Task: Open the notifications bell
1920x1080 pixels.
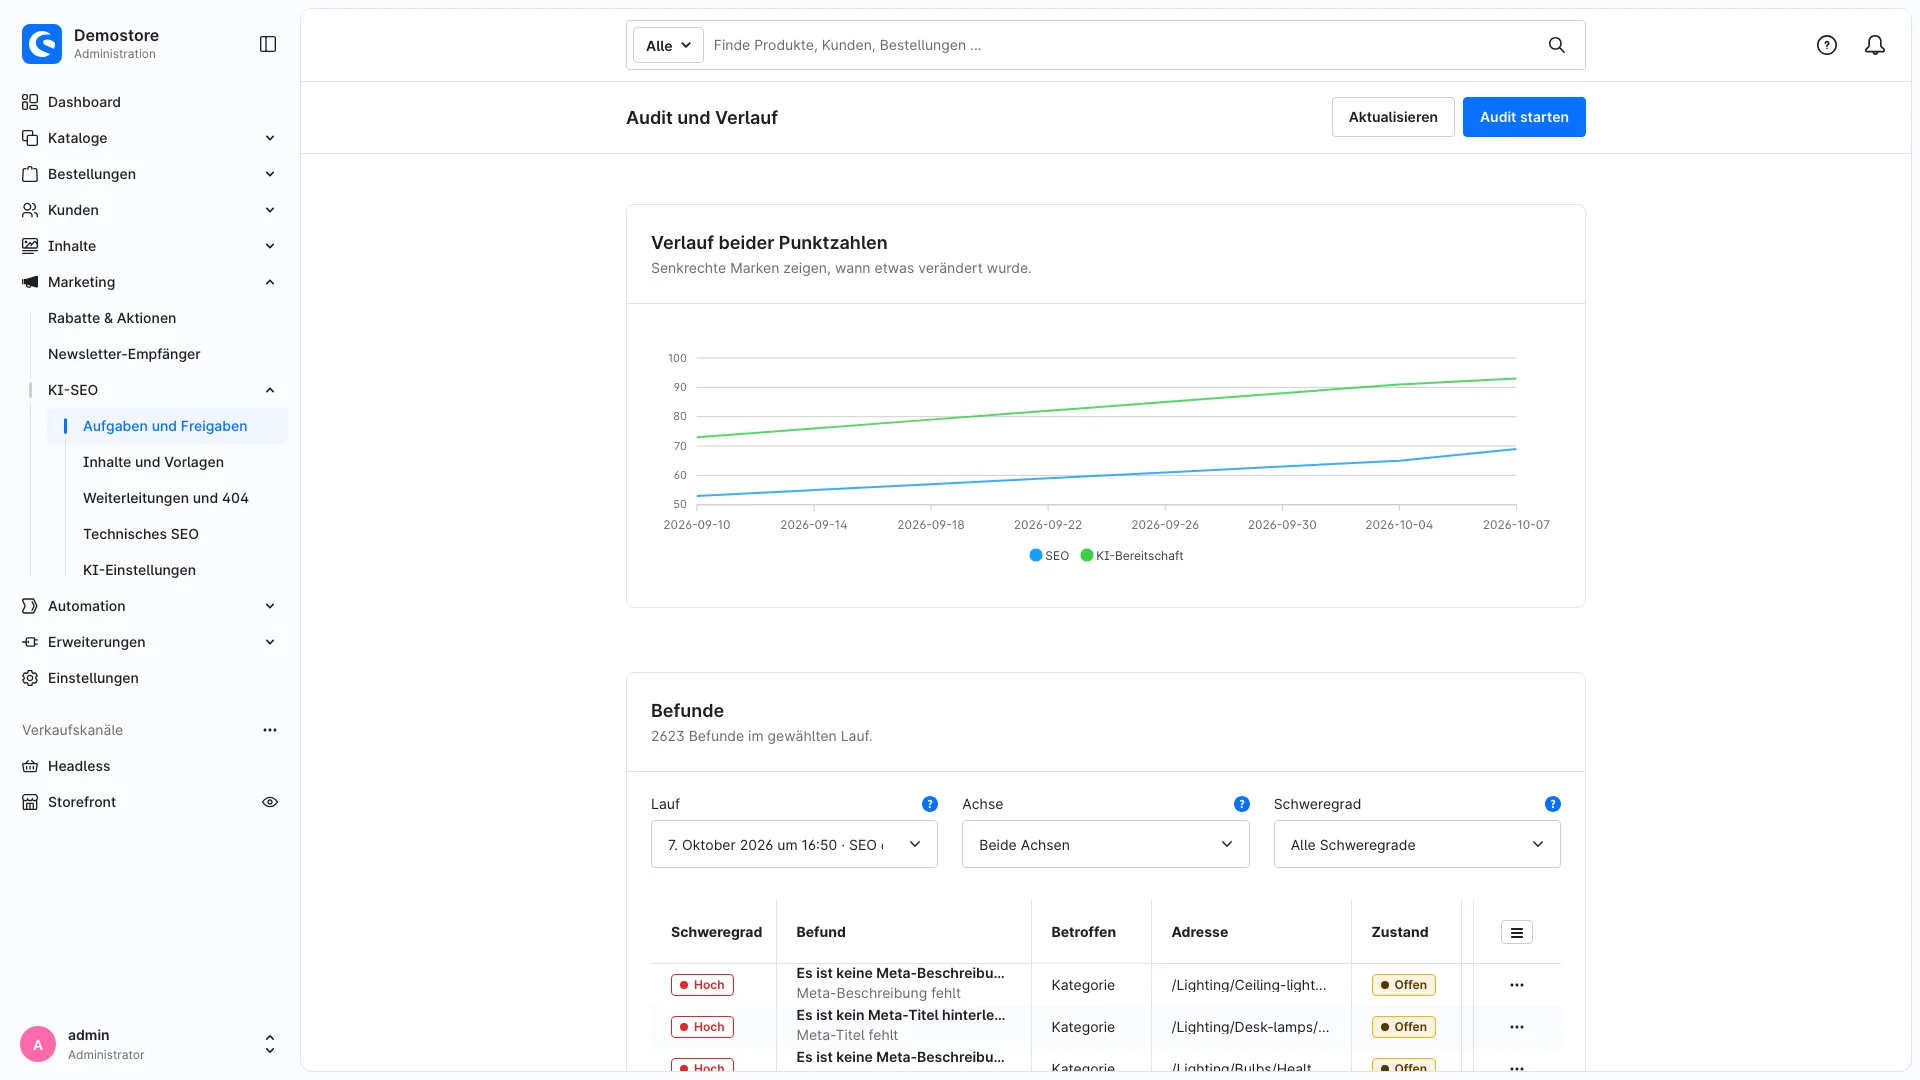Action: click(1875, 45)
